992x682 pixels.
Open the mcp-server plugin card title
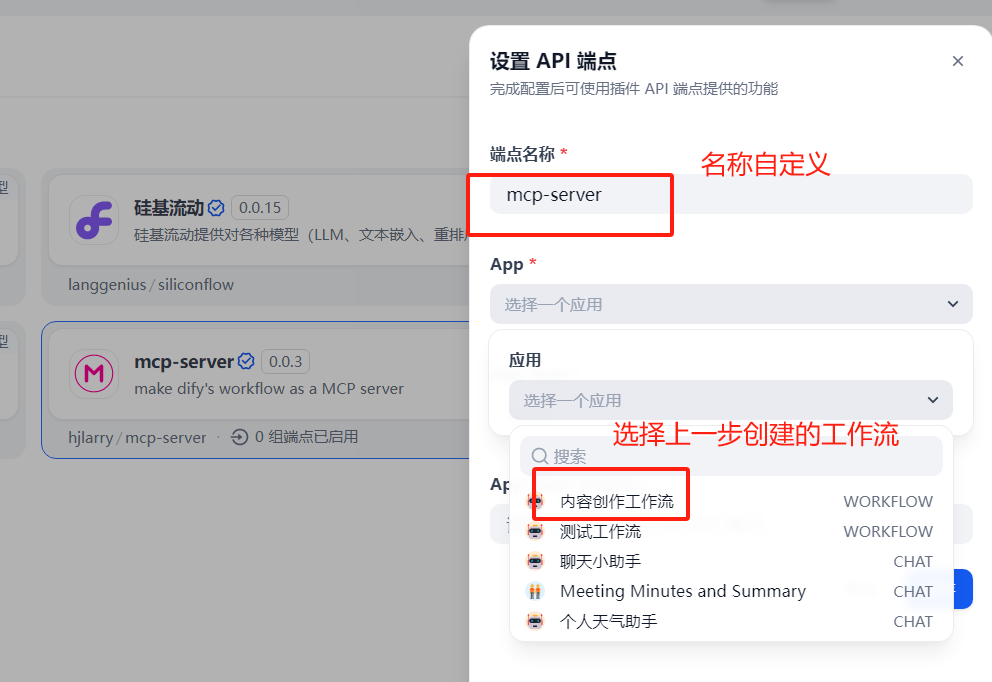point(184,361)
